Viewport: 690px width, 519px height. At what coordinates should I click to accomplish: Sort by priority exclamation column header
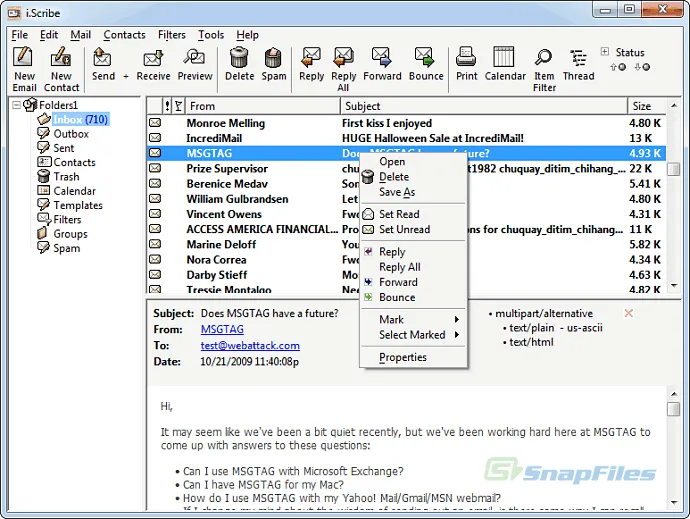167,106
